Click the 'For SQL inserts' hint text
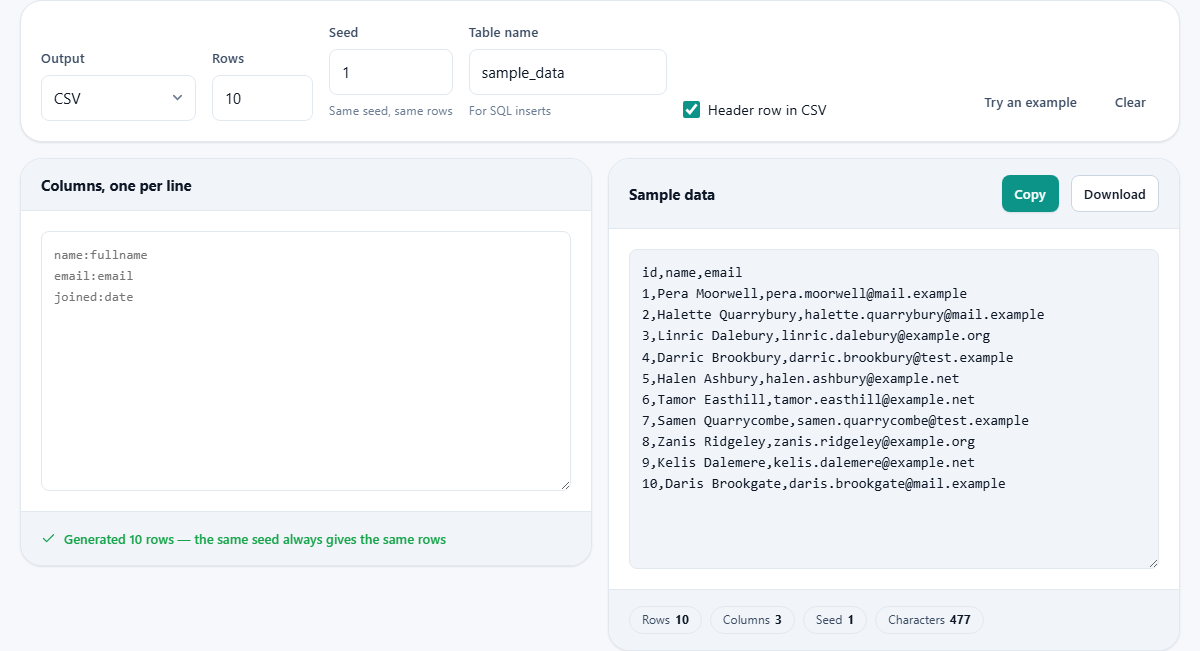 pos(510,111)
